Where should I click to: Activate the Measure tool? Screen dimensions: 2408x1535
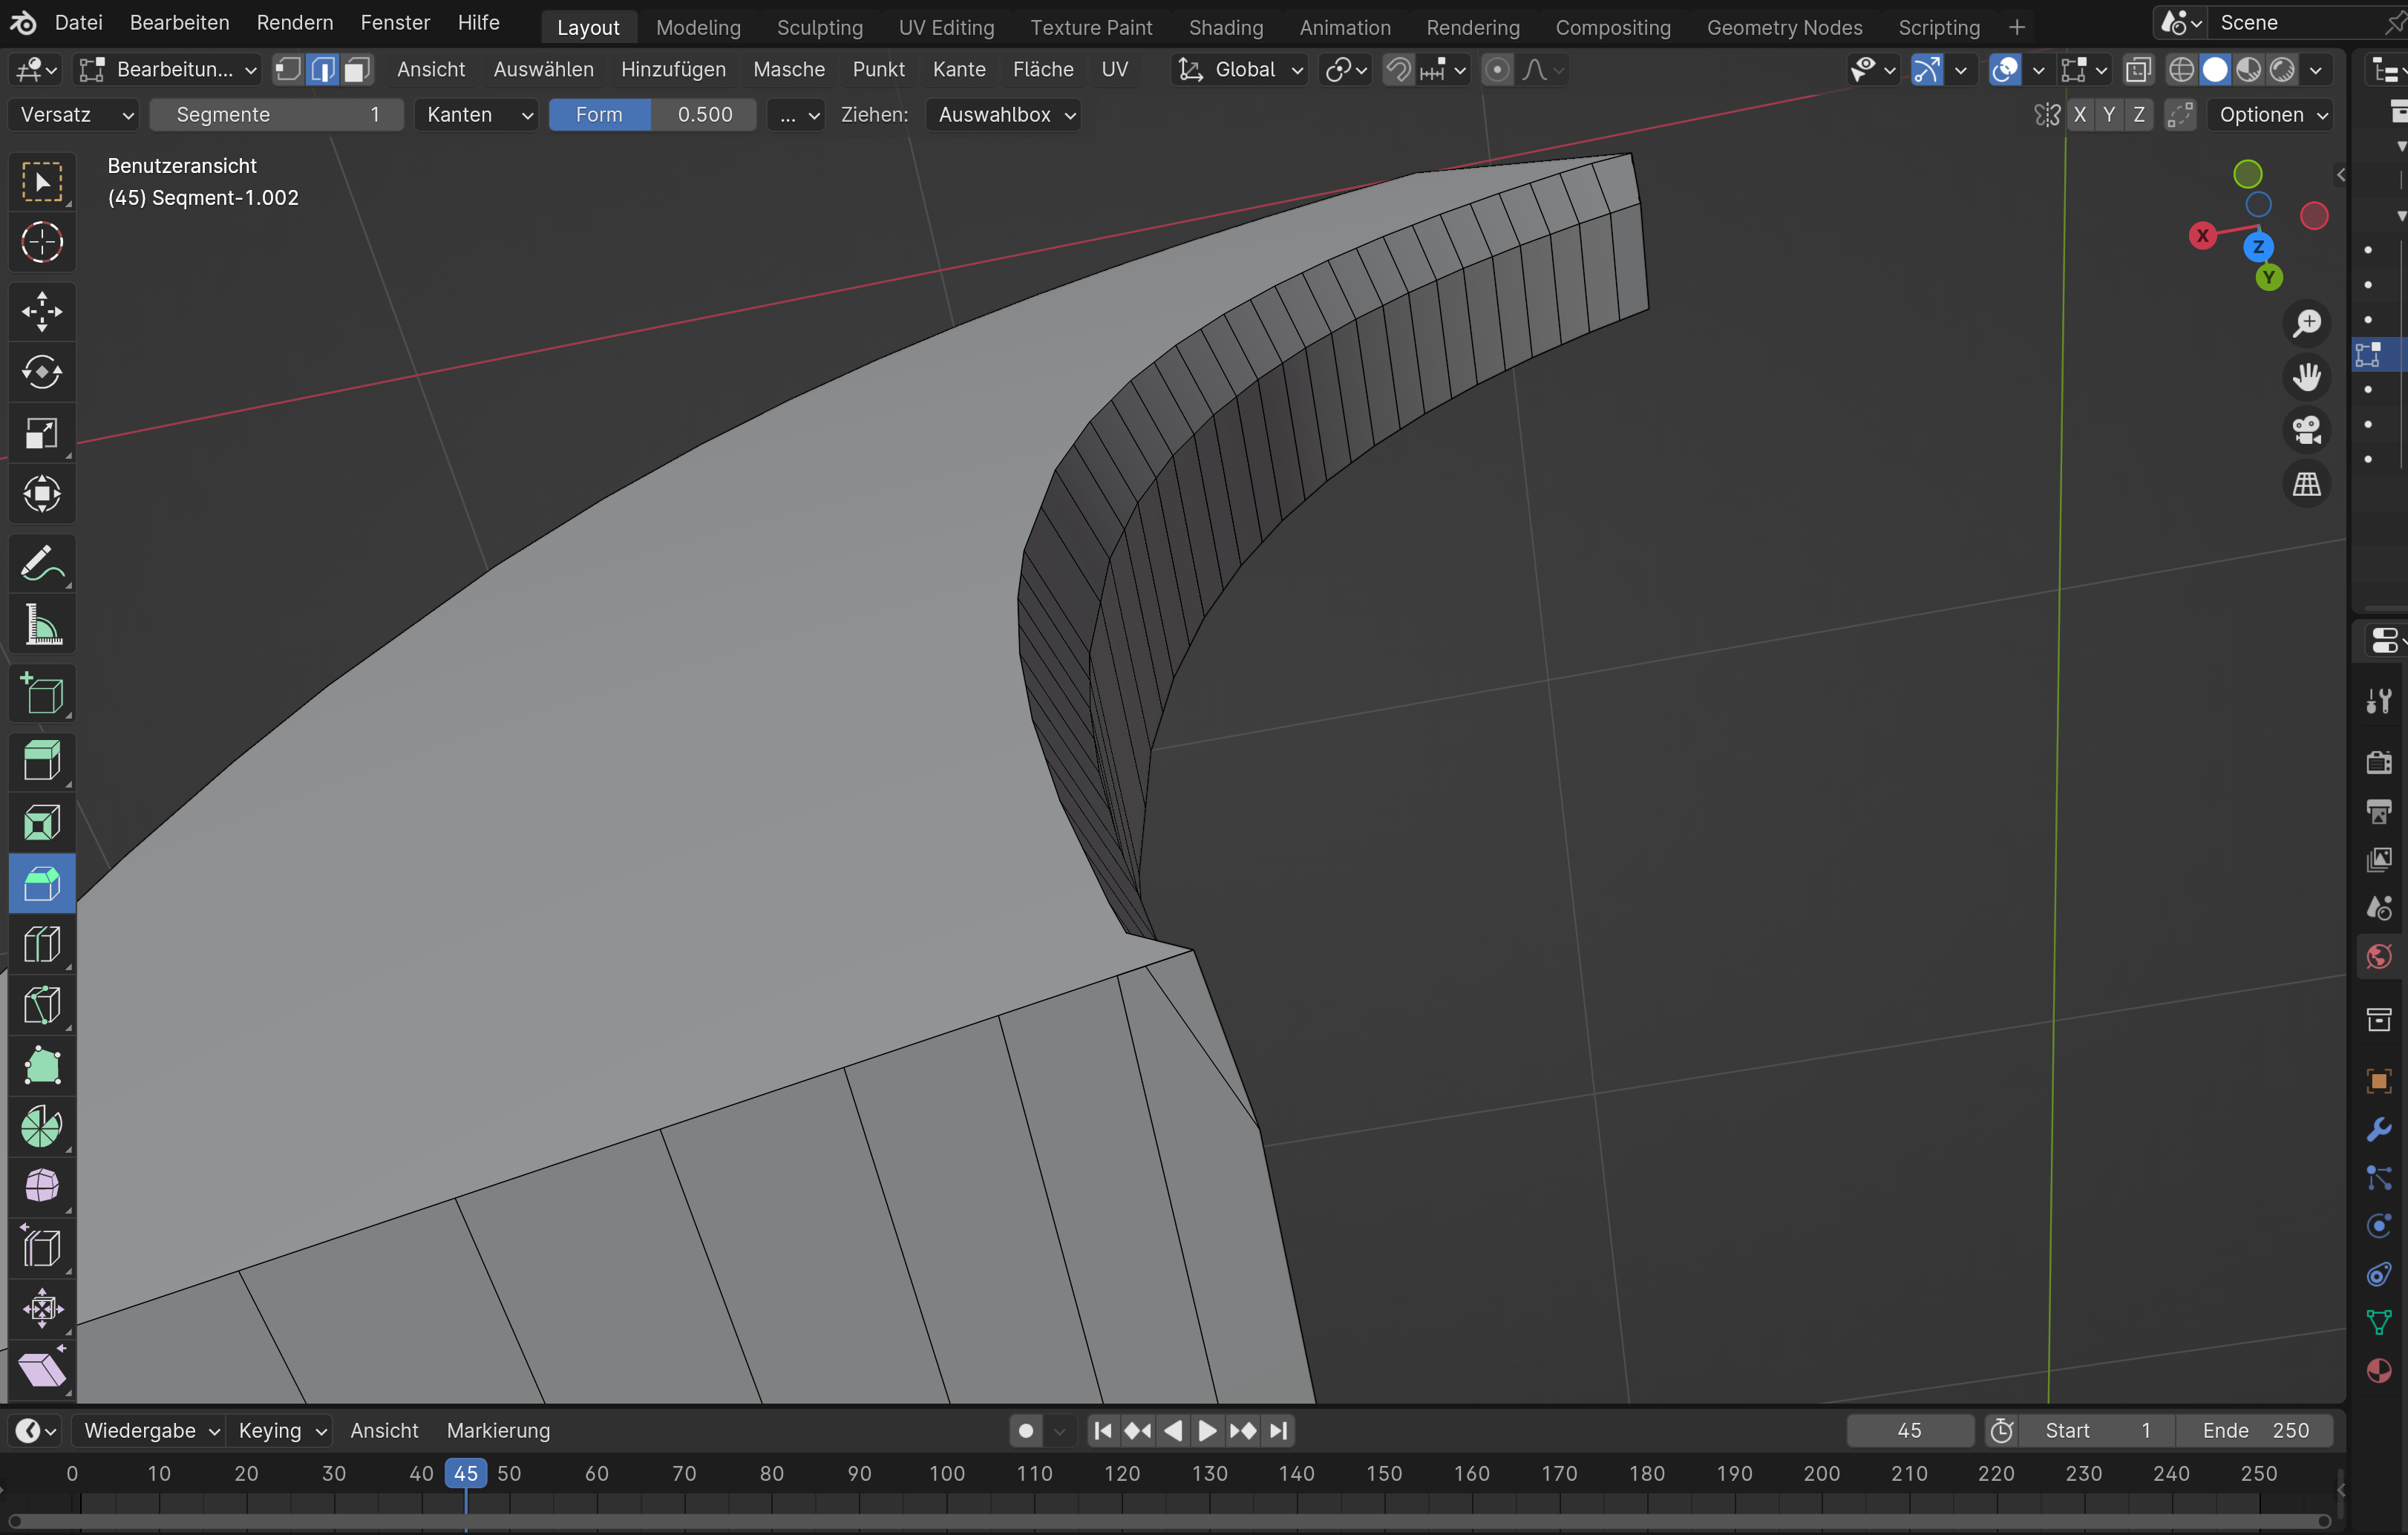(41, 626)
